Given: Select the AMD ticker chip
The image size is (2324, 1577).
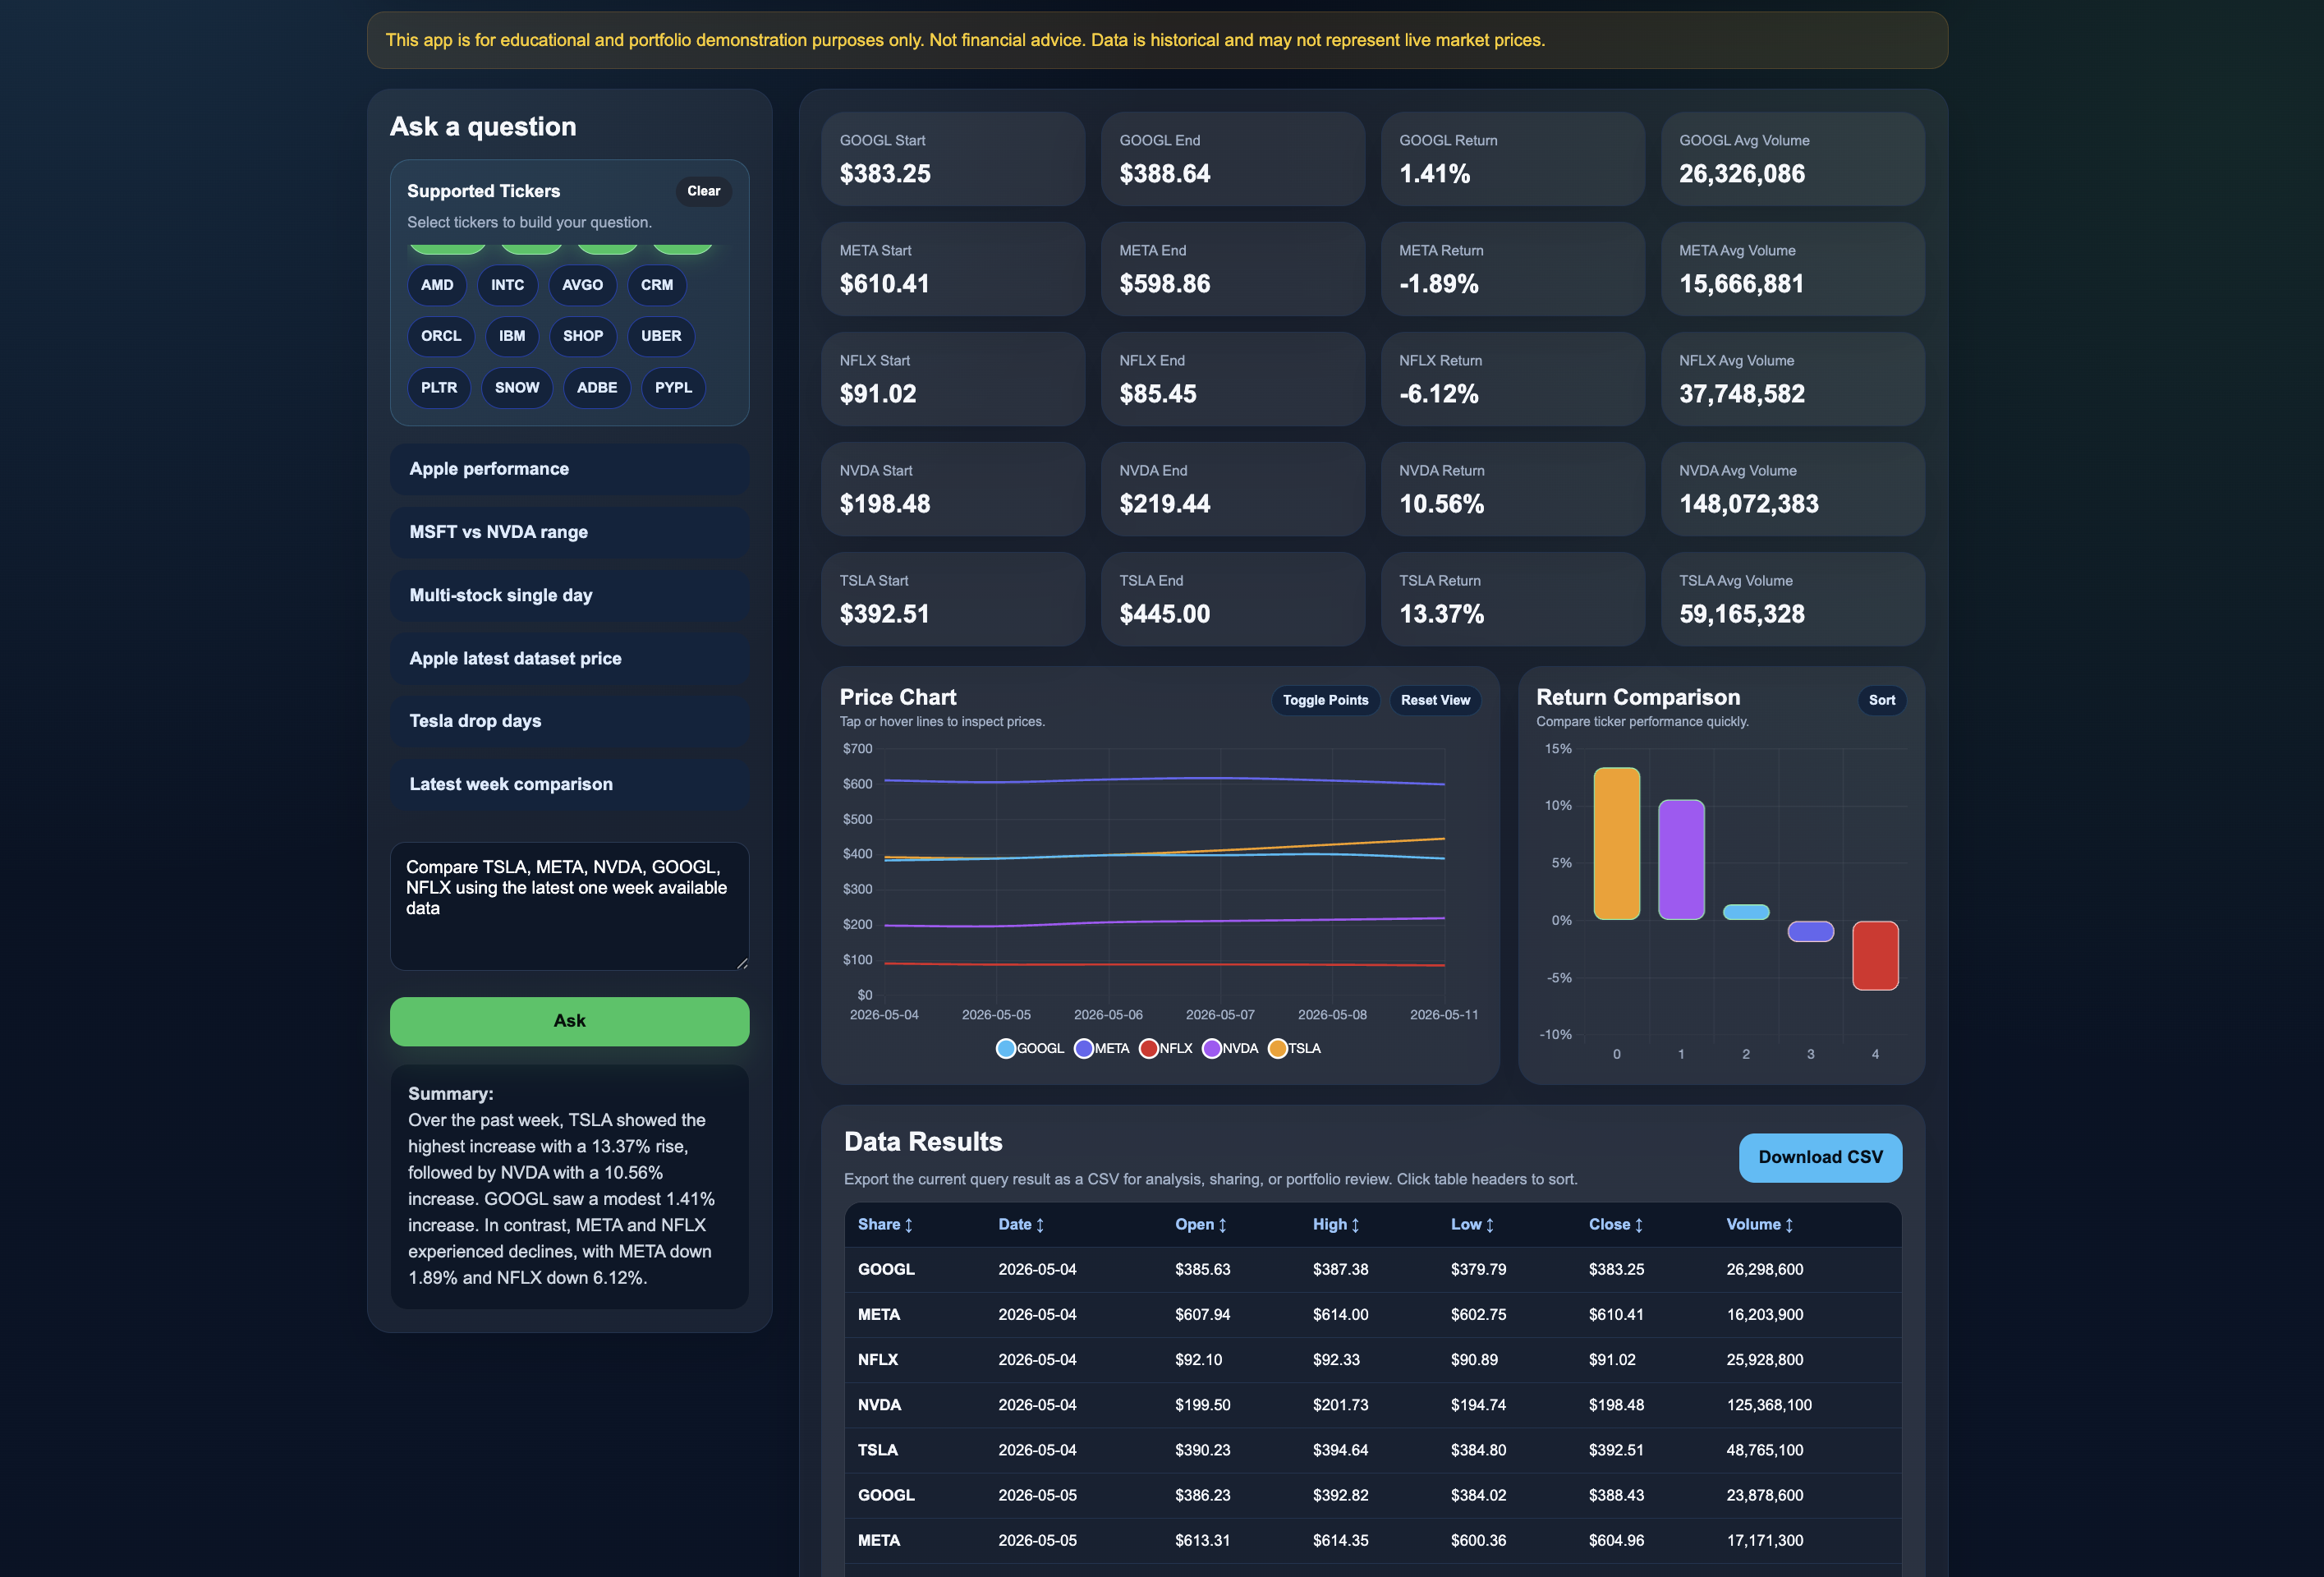Looking at the screenshot, I should tap(437, 285).
